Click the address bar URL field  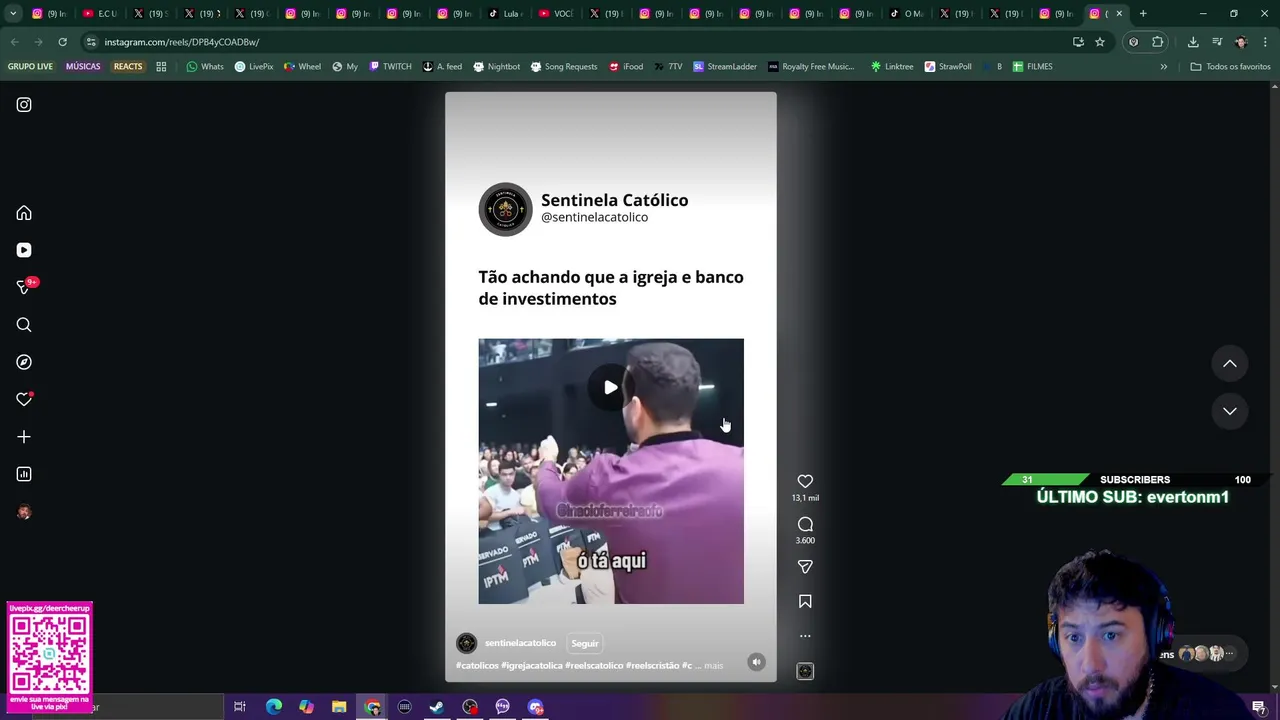click(x=580, y=42)
